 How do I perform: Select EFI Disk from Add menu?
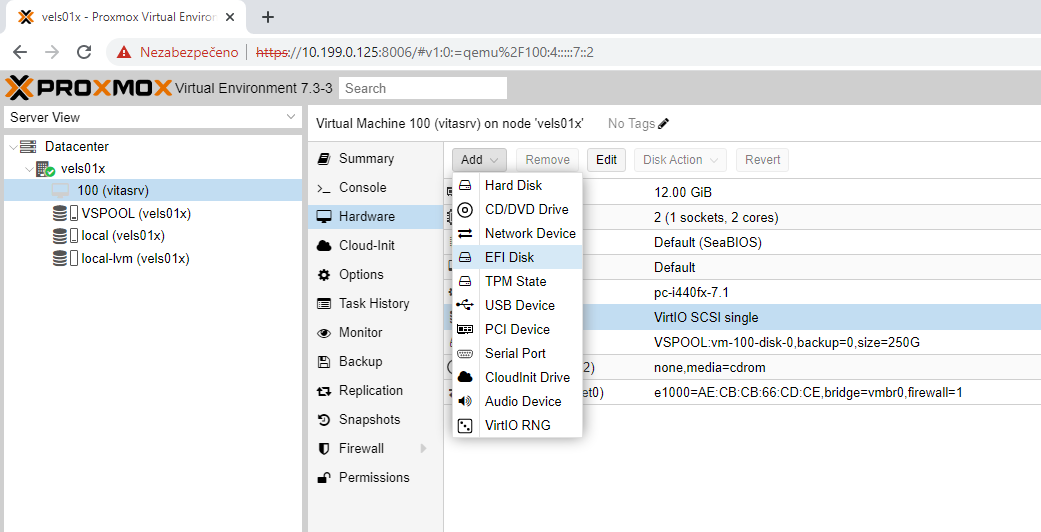click(x=509, y=257)
